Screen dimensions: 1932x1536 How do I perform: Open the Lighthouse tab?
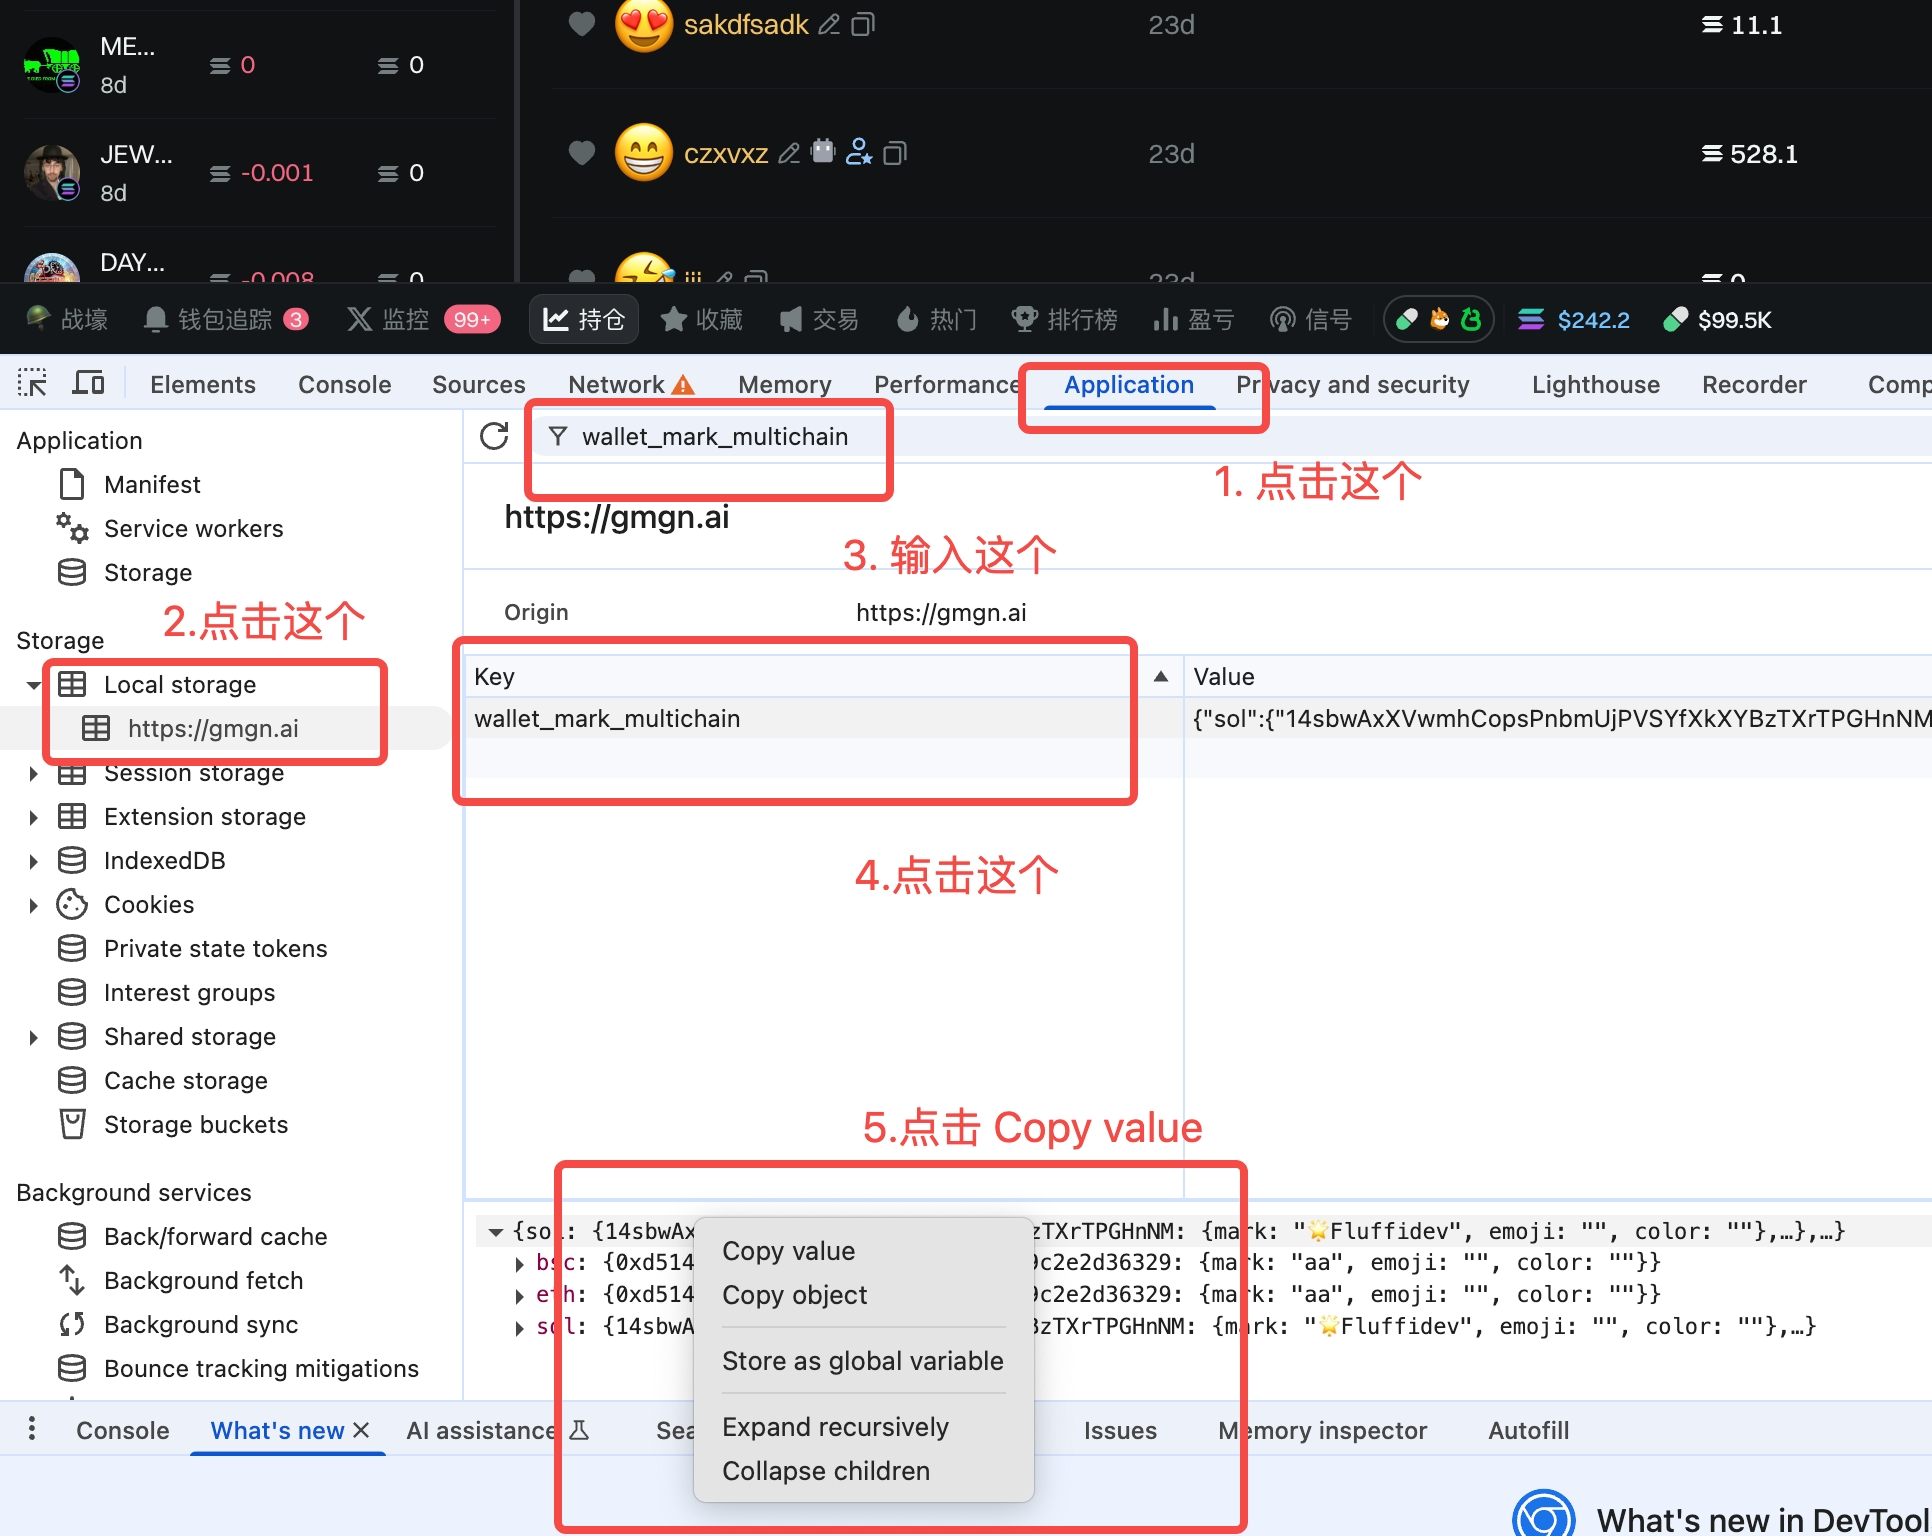pyautogui.click(x=1595, y=385)
